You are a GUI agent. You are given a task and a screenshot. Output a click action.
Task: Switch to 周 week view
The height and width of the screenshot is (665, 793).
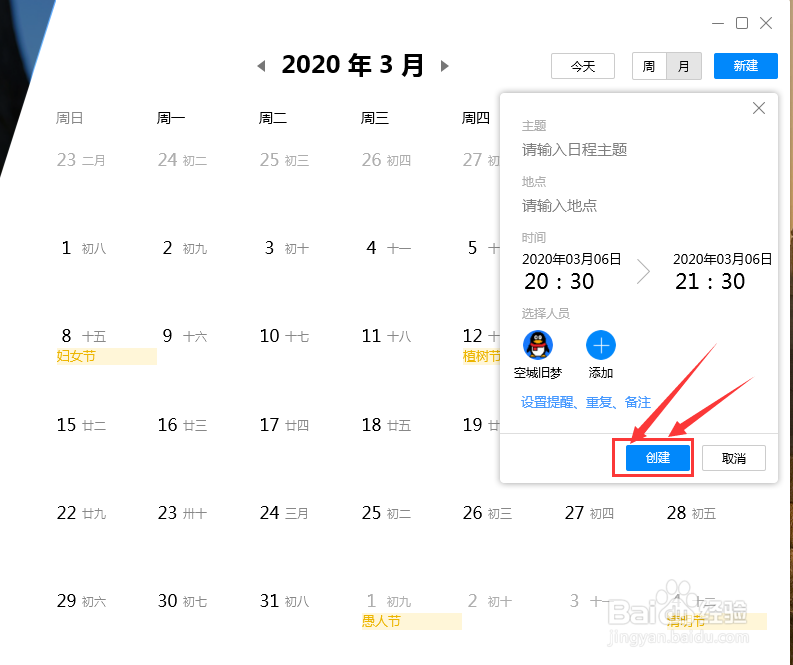coord(649,66)
